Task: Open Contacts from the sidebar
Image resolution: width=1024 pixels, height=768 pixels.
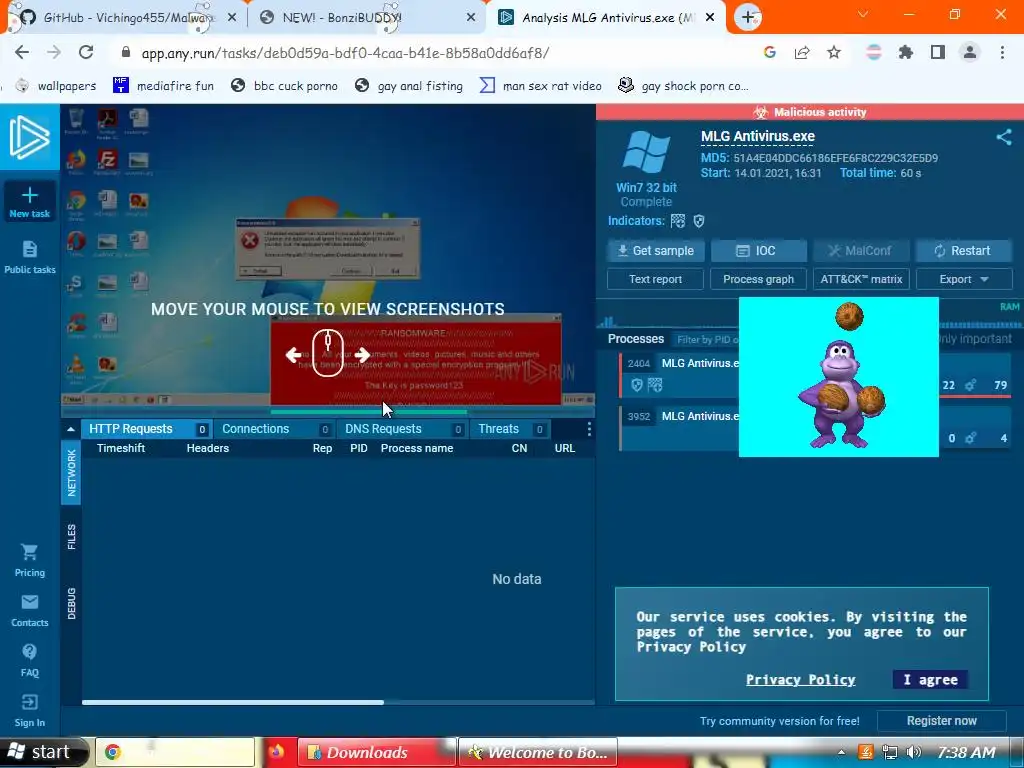Action: click(x=29, y=611)
